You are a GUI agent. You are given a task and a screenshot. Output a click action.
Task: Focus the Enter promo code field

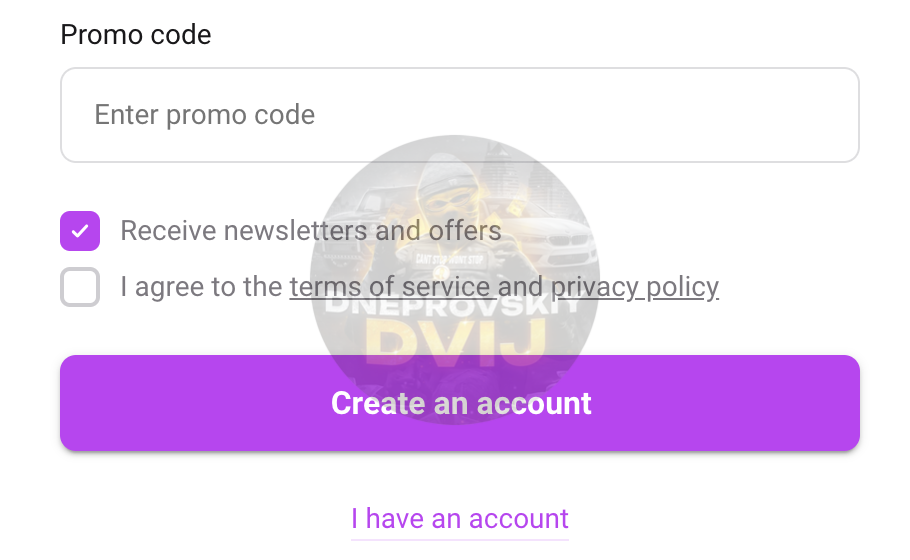[460, 115]
